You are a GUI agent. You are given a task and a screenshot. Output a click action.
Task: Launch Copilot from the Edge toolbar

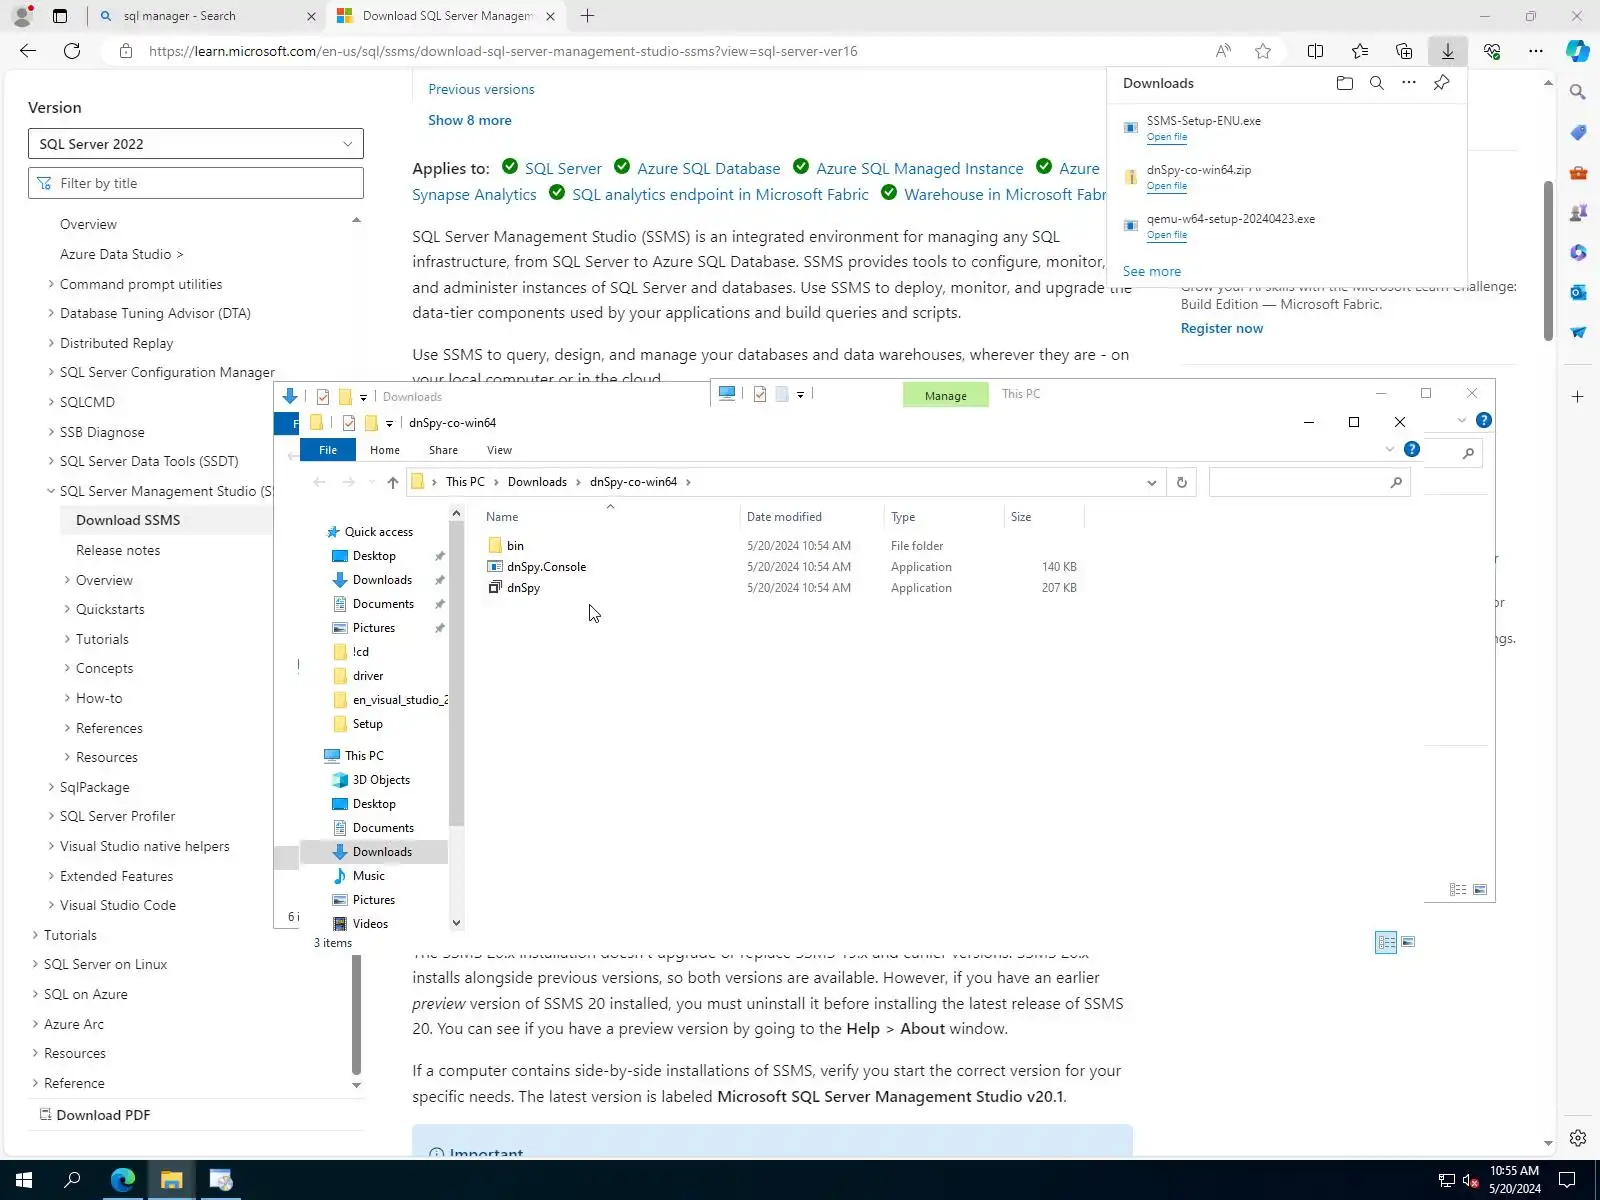tap(1578, 51)
